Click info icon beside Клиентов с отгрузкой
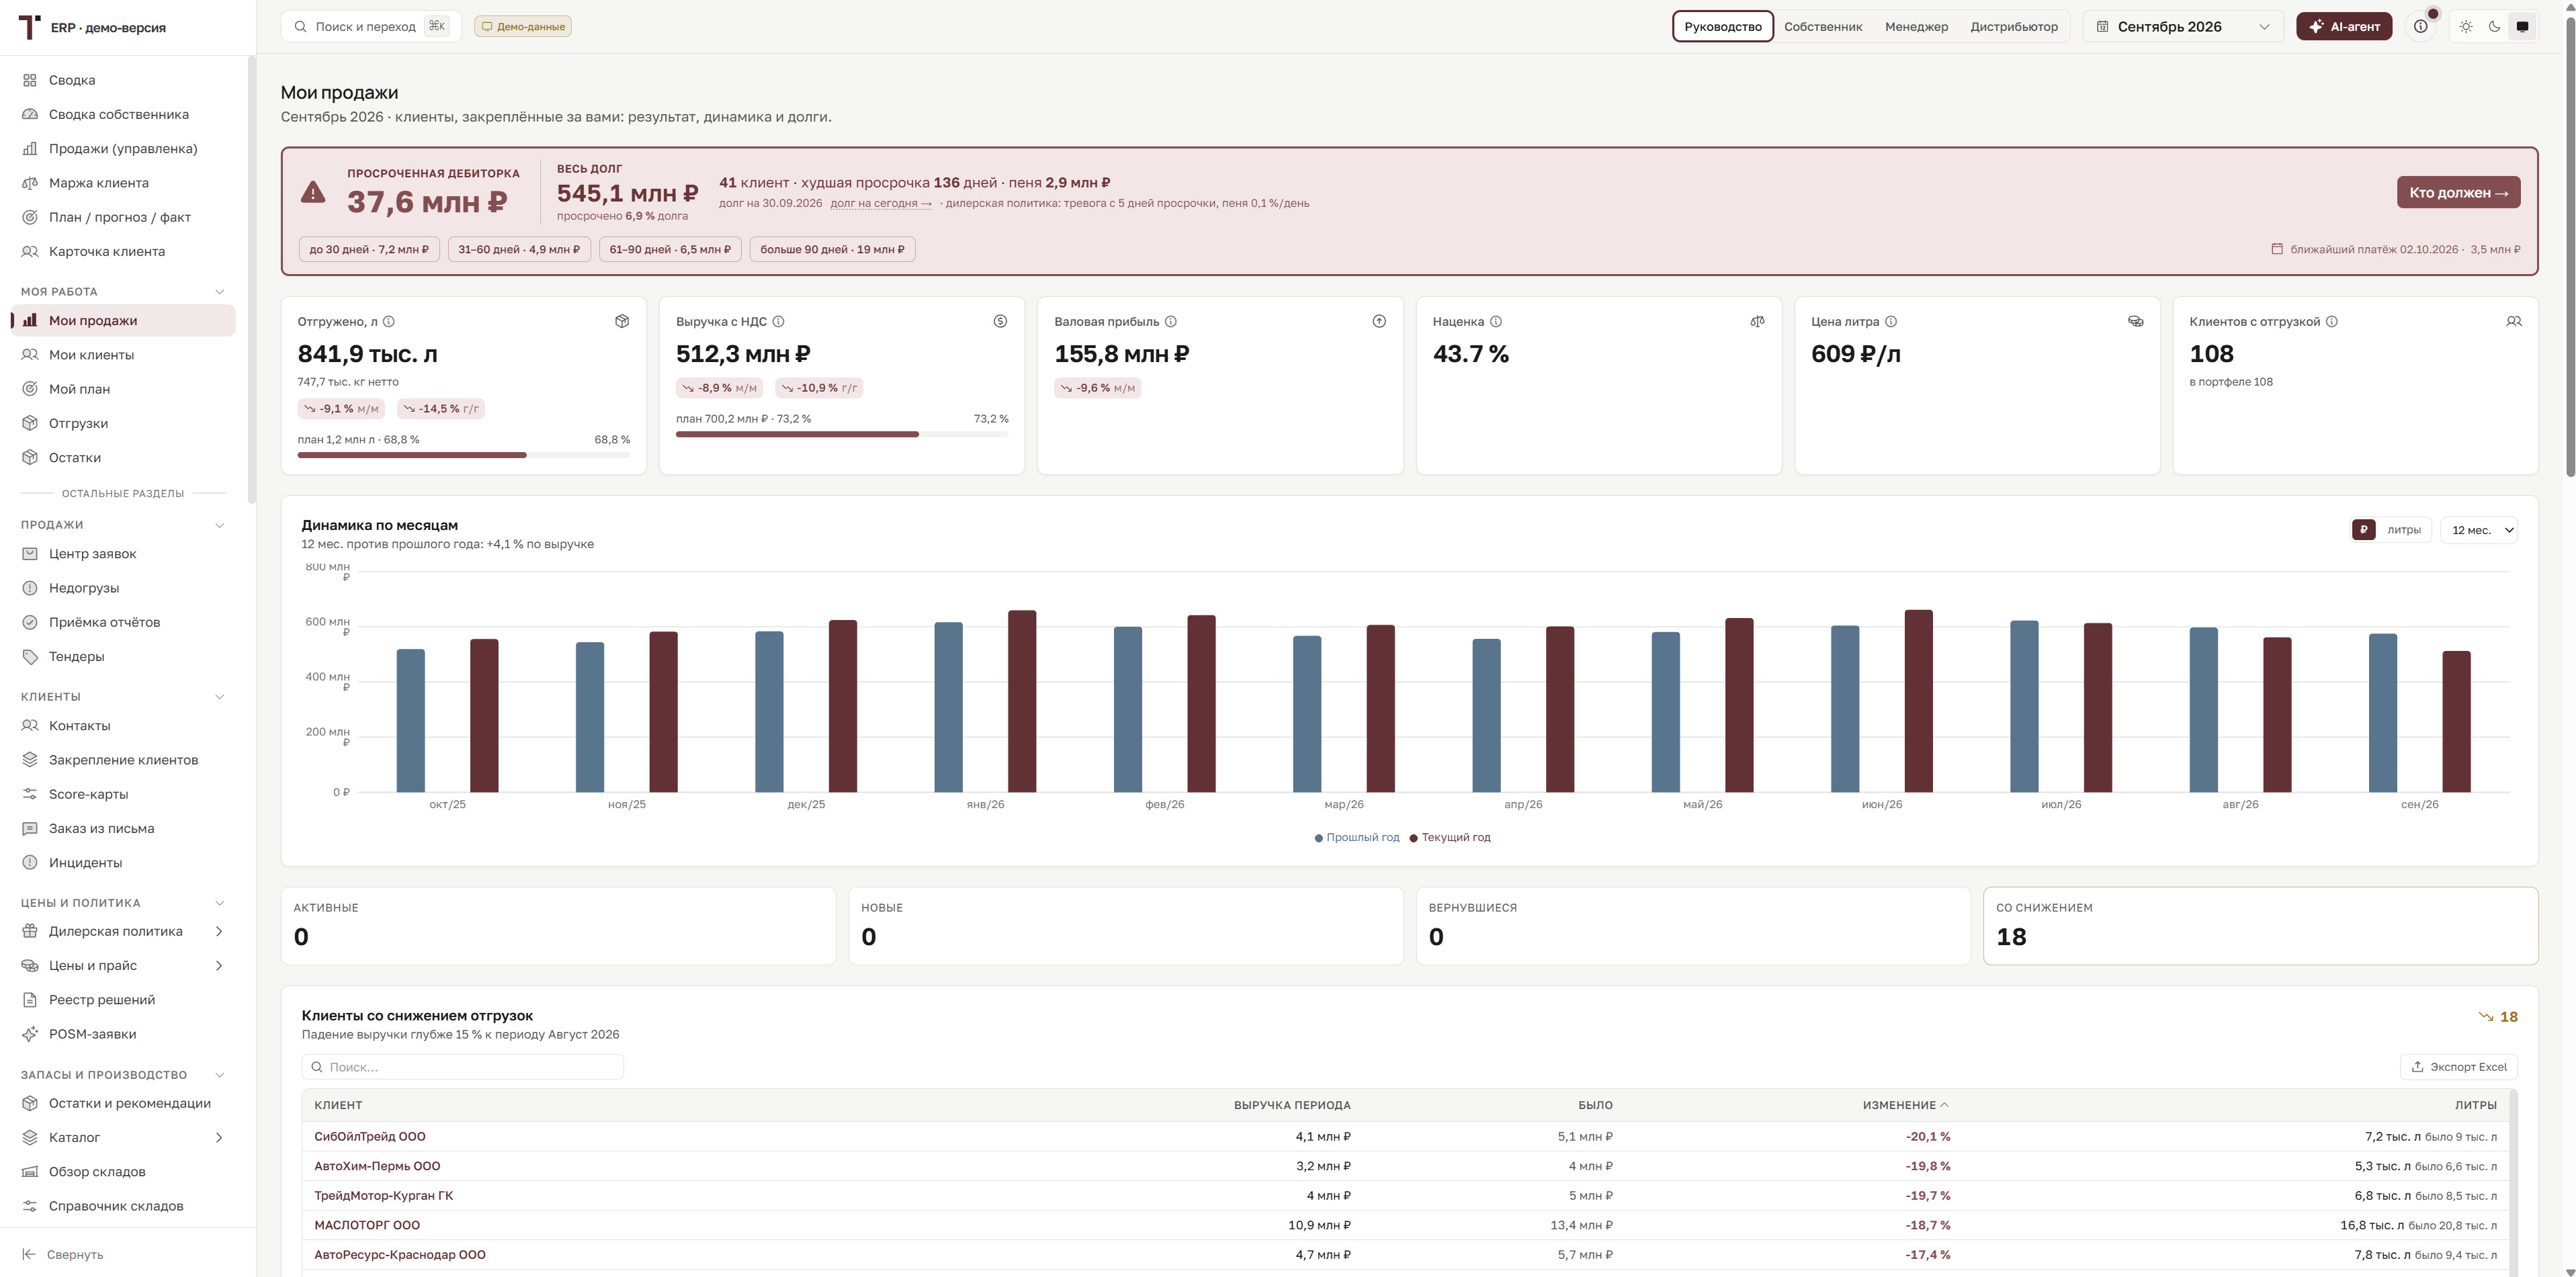This screenshot has width=2576, height=1277. coord(2332,321)
